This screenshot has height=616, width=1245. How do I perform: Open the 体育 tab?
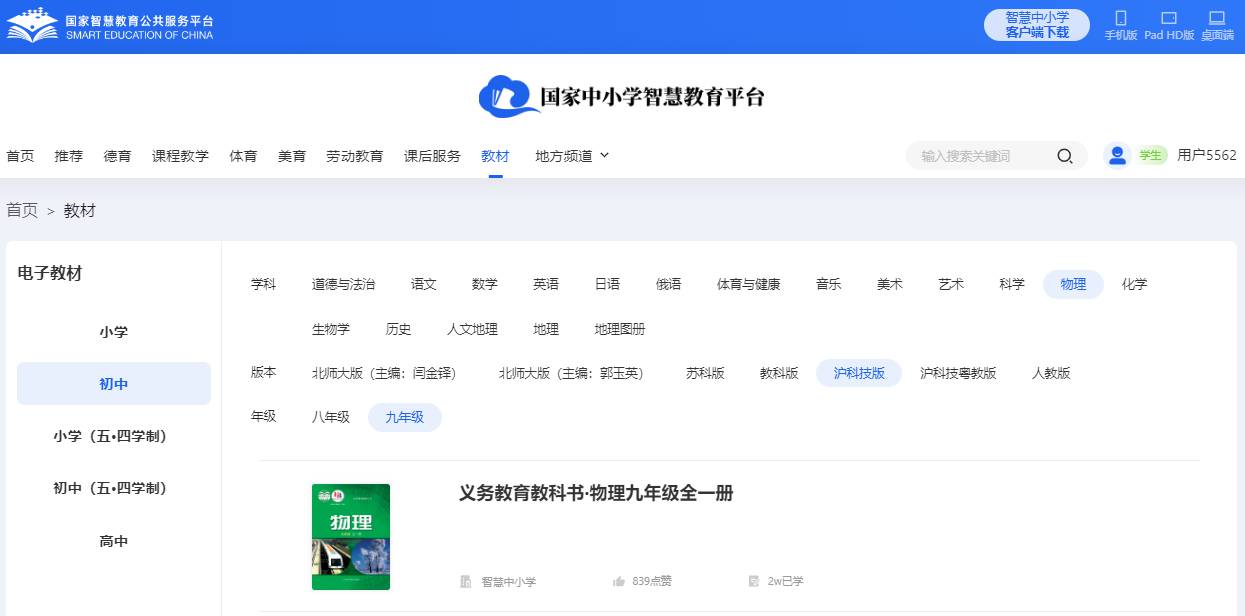[243, 156]
